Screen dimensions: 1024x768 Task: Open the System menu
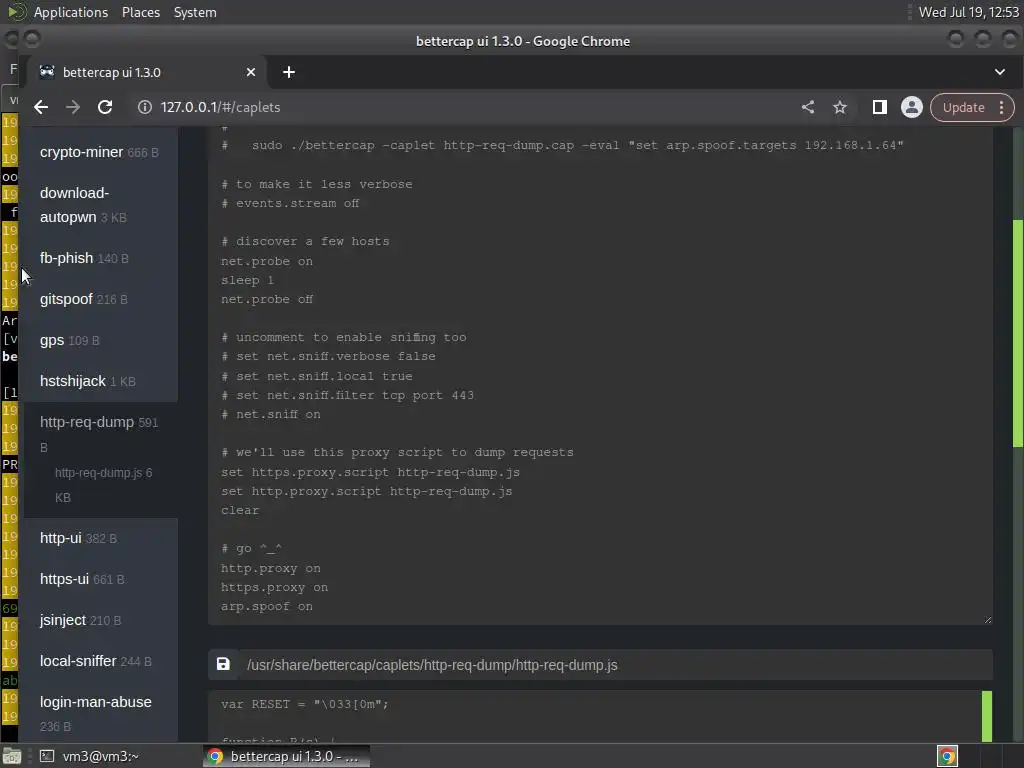point(195,12)
